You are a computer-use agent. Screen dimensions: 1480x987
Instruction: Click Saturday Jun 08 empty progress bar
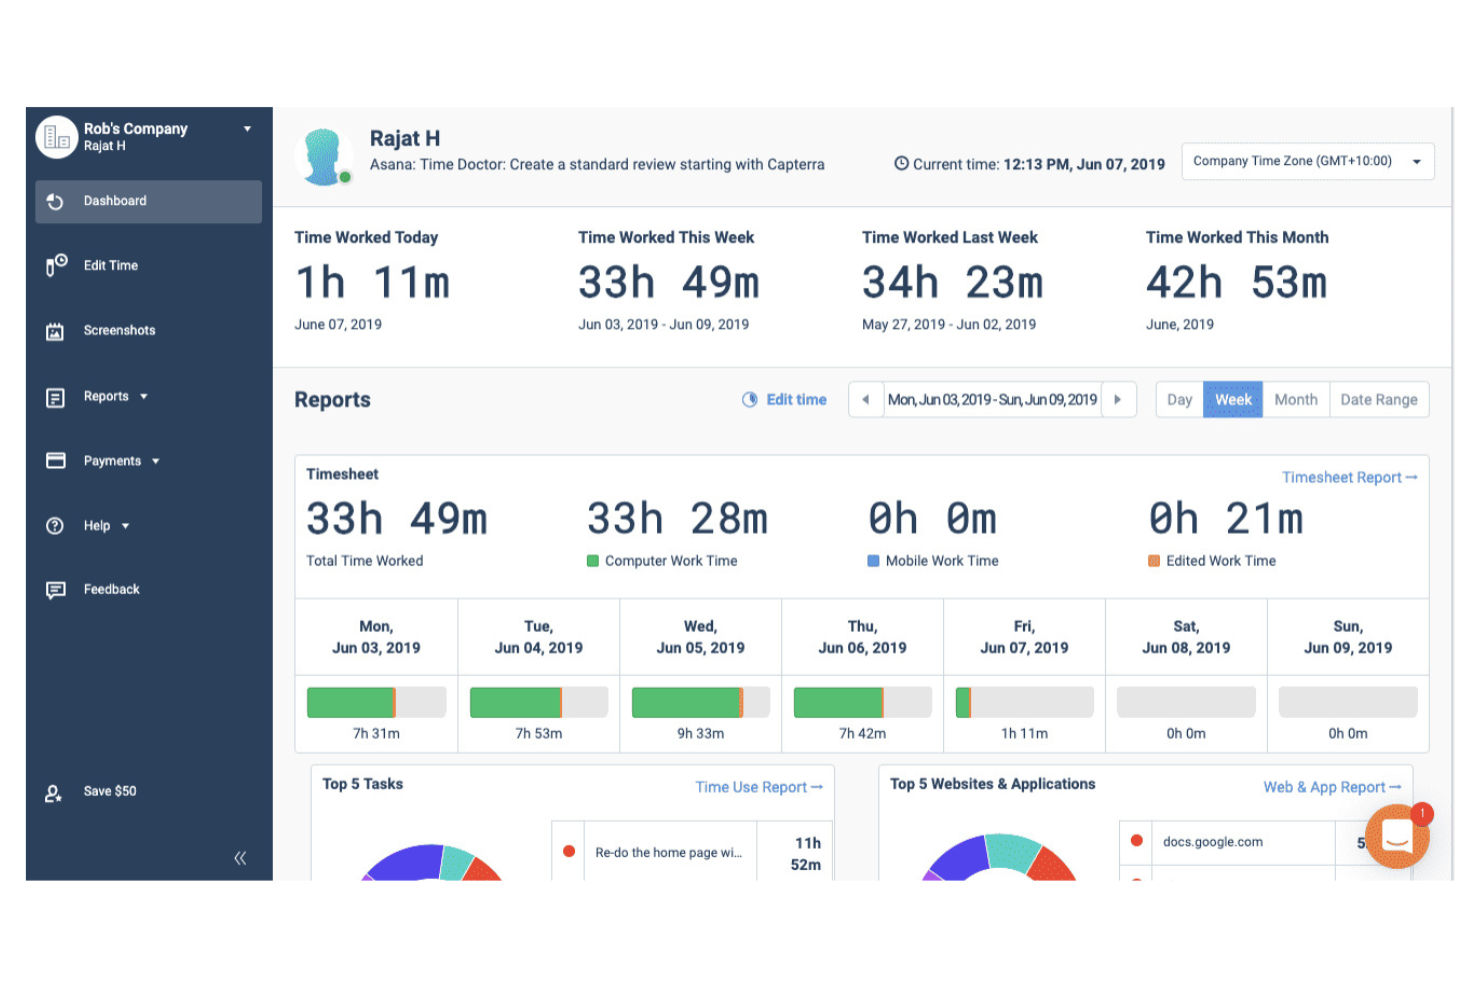coord(1186,702)
